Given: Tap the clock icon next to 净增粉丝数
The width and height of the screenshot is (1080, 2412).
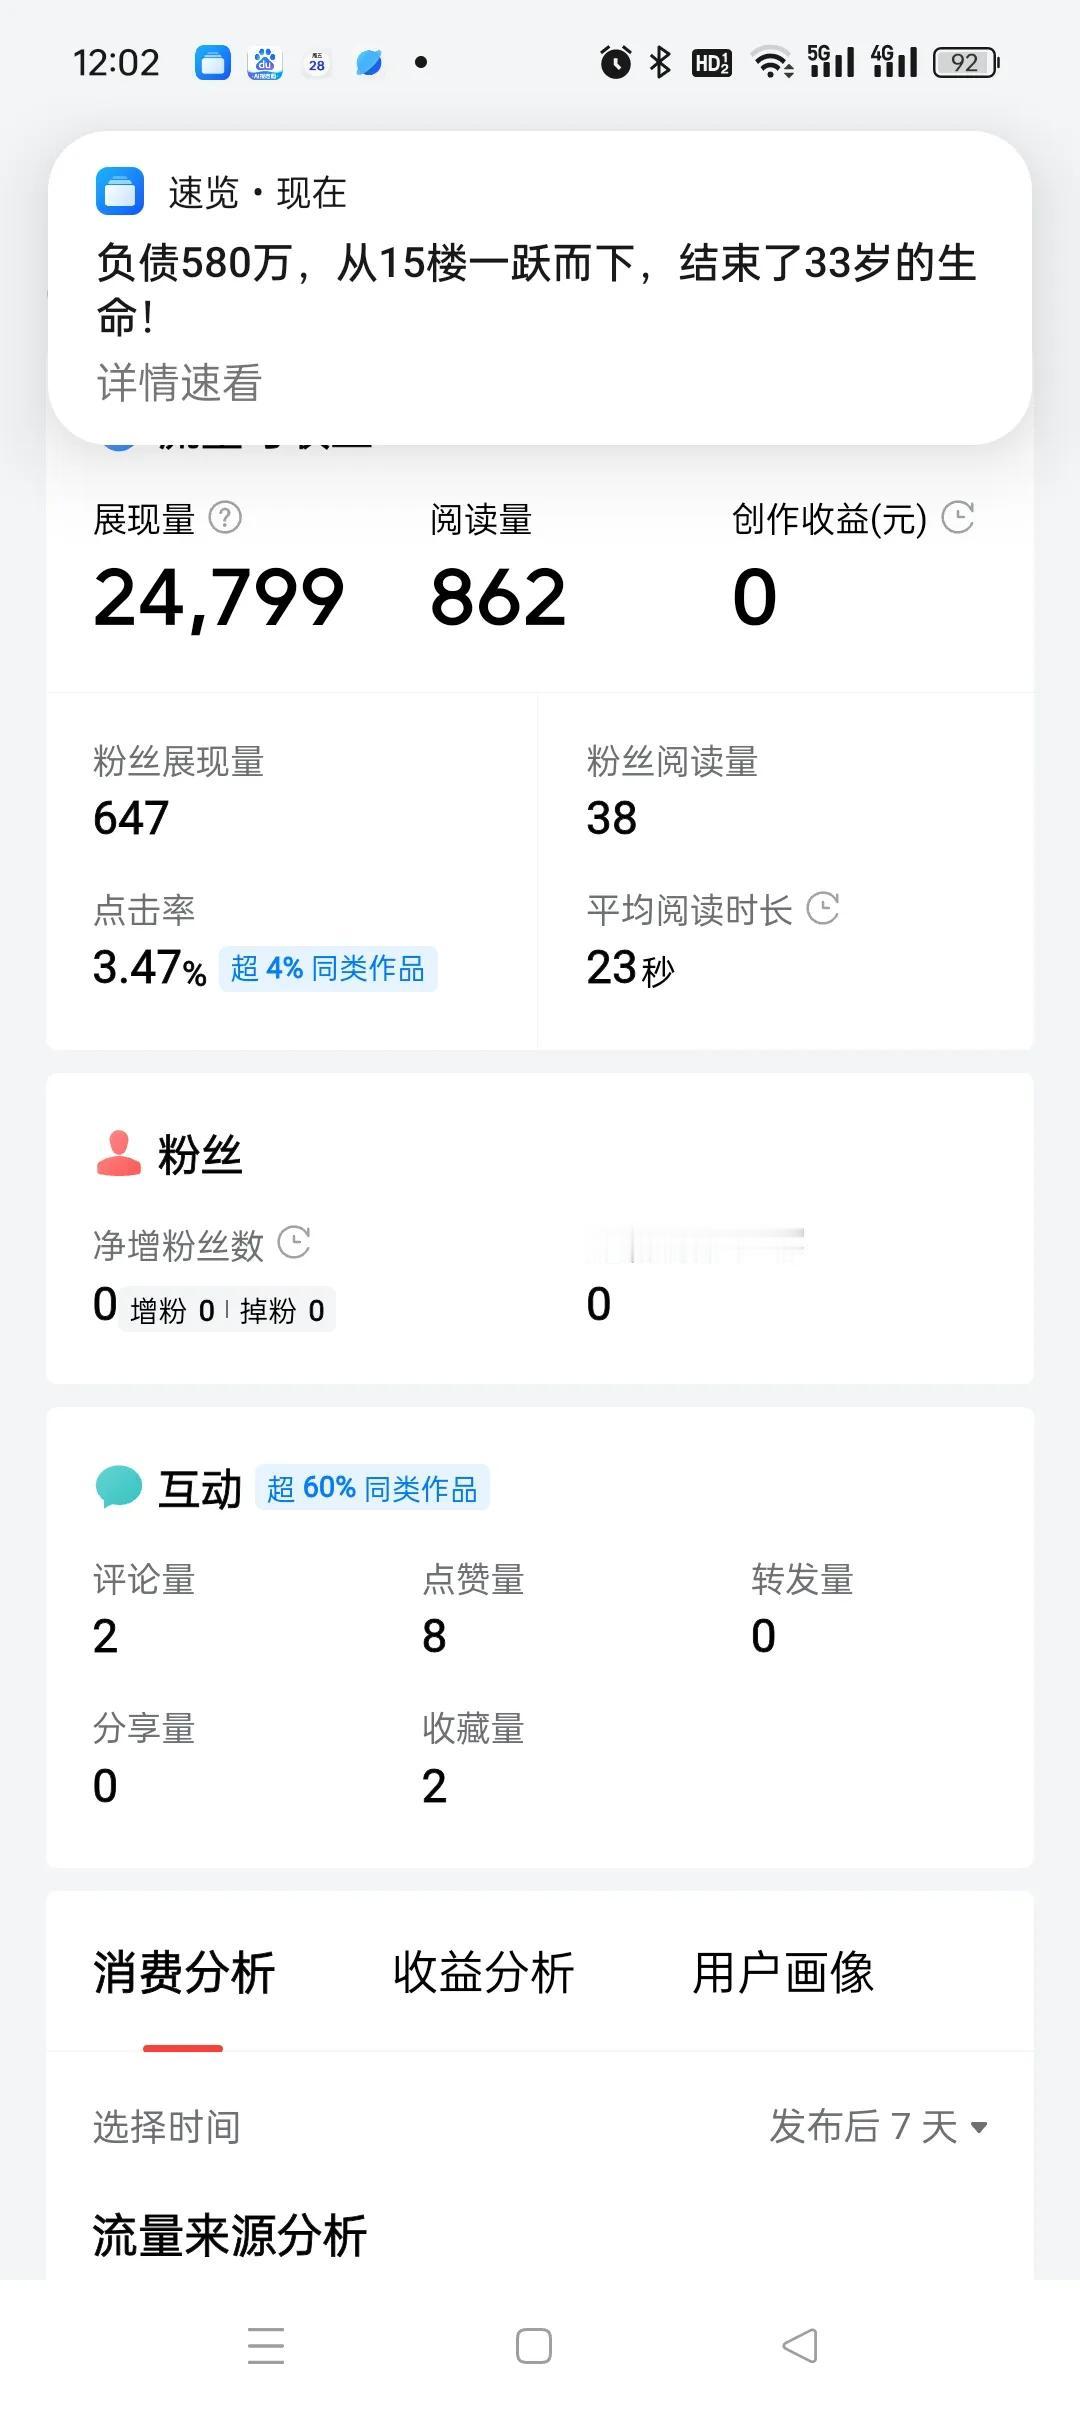Looking at the screenshot, I should tap(294, 1243).
